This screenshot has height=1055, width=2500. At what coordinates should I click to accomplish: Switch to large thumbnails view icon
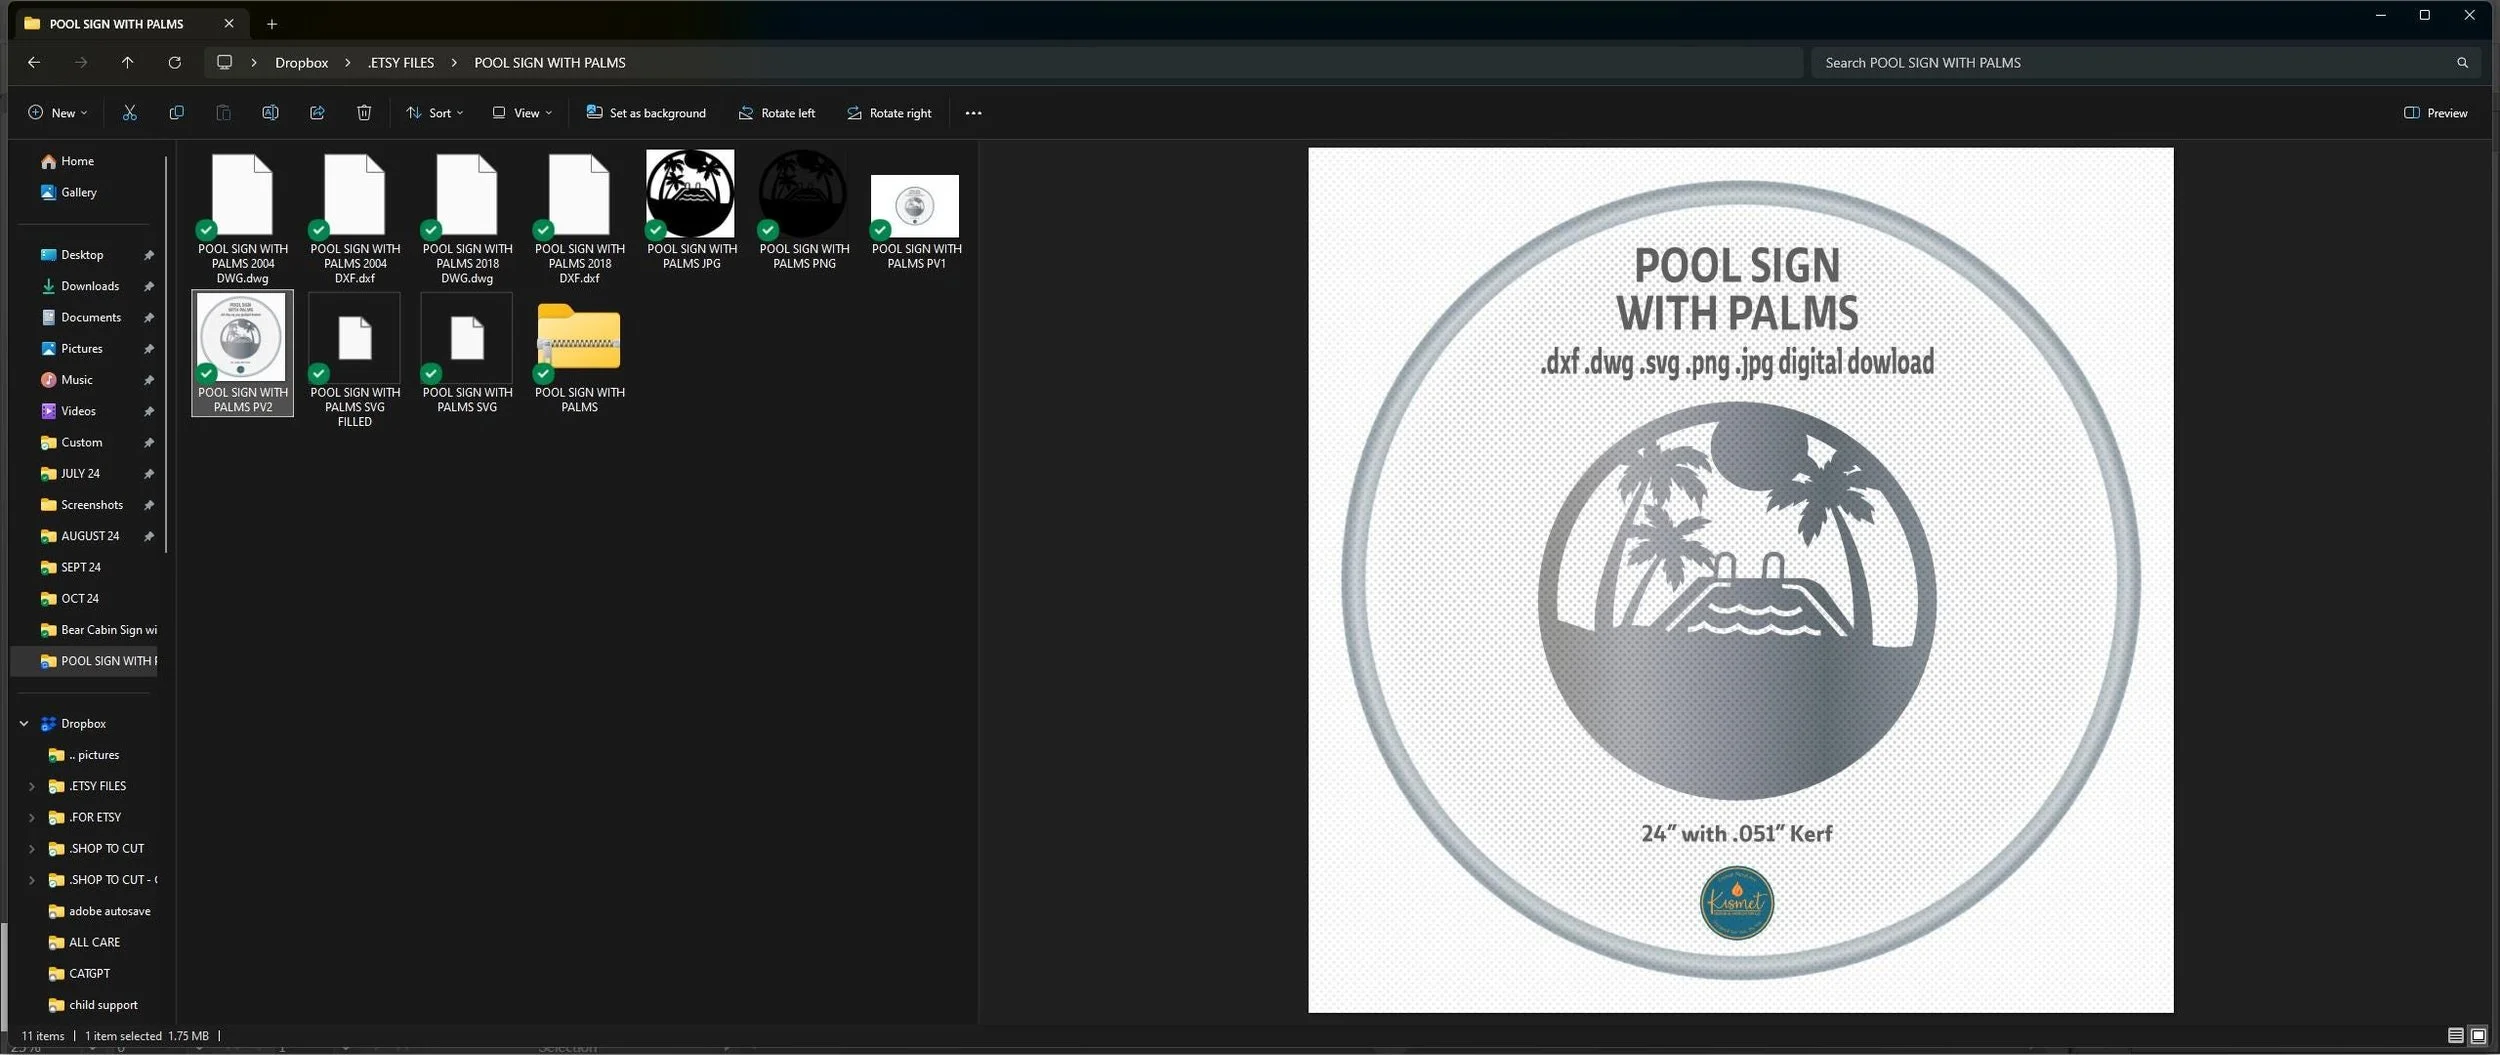pyautogui.click(x=2478, y=1035)
